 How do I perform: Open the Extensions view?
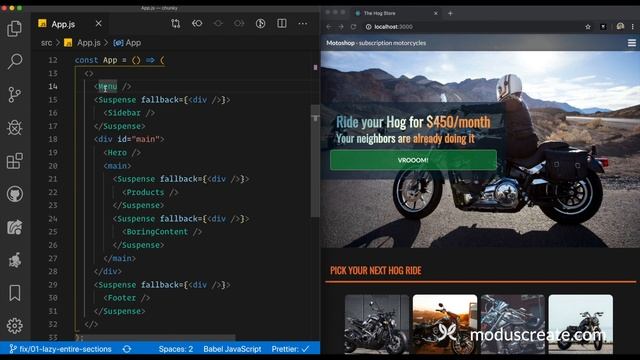[x=15, y=161]
